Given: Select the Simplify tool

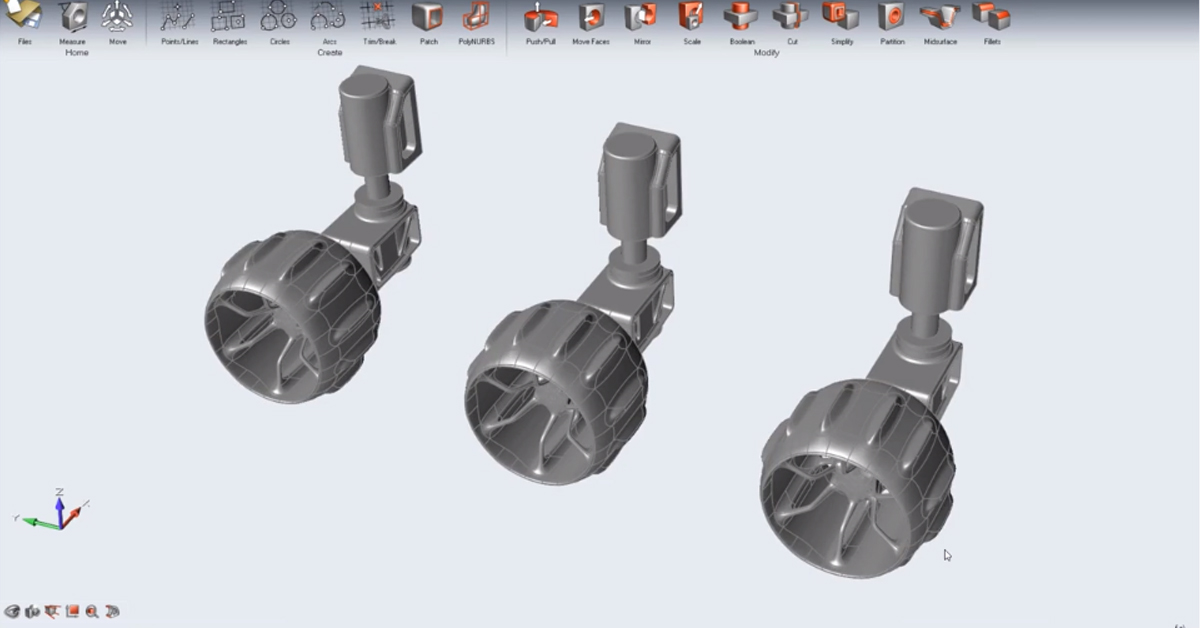Looking at the screenshot, I should pos(842,17).
